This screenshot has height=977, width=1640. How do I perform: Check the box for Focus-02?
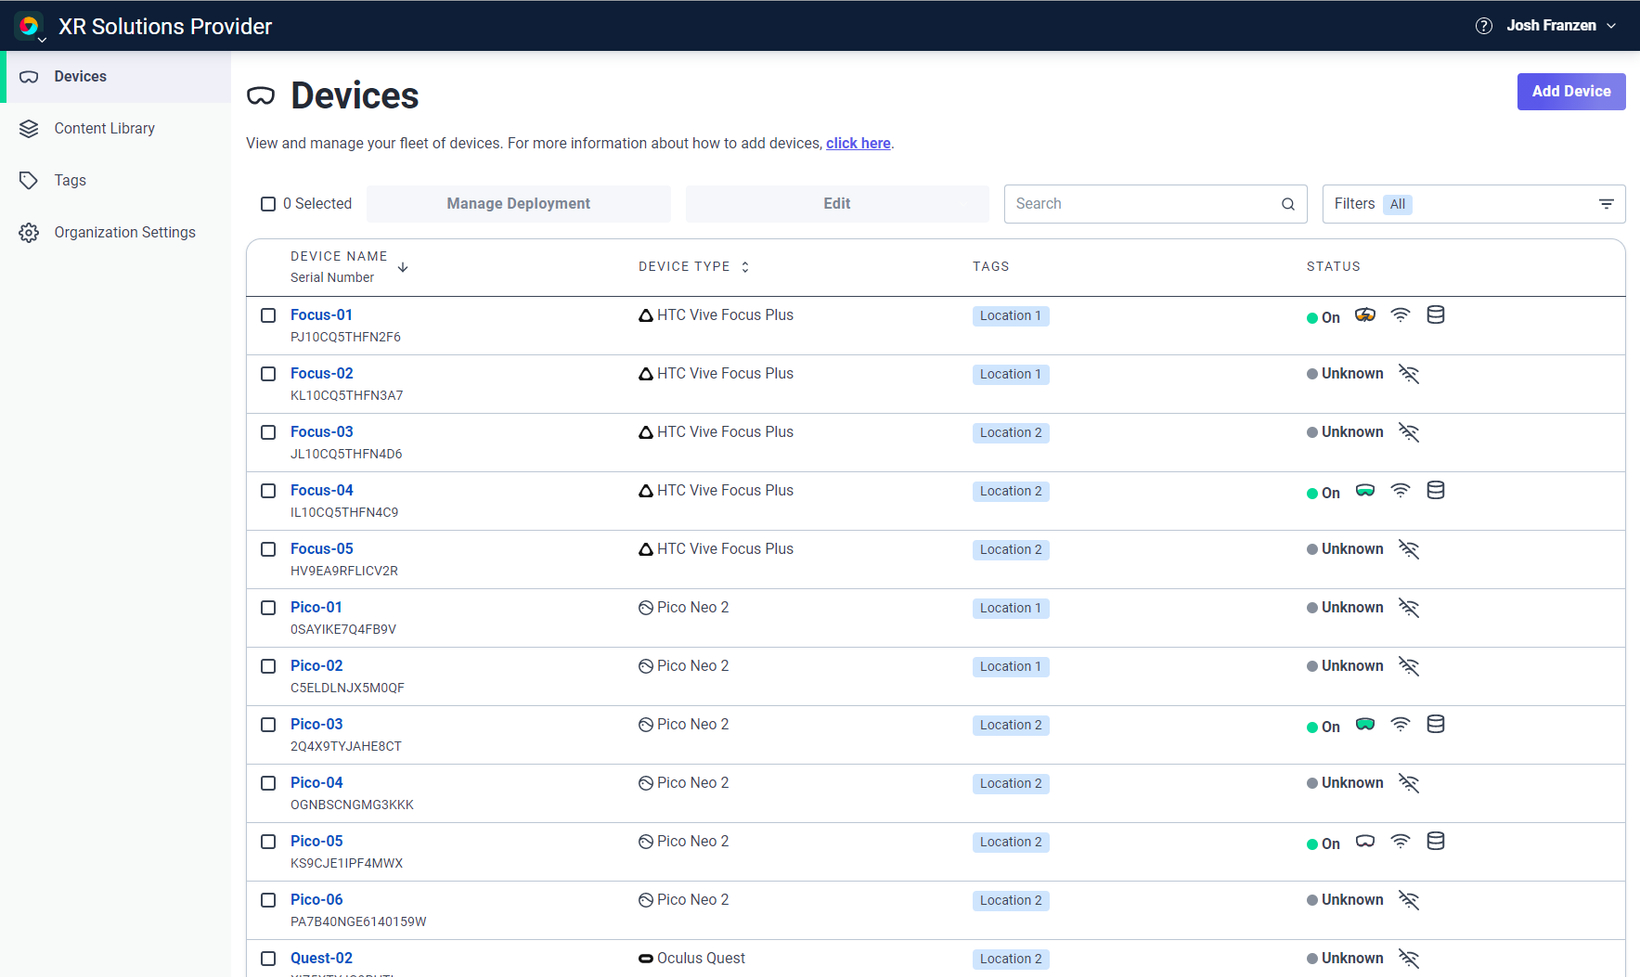[268, 374]
